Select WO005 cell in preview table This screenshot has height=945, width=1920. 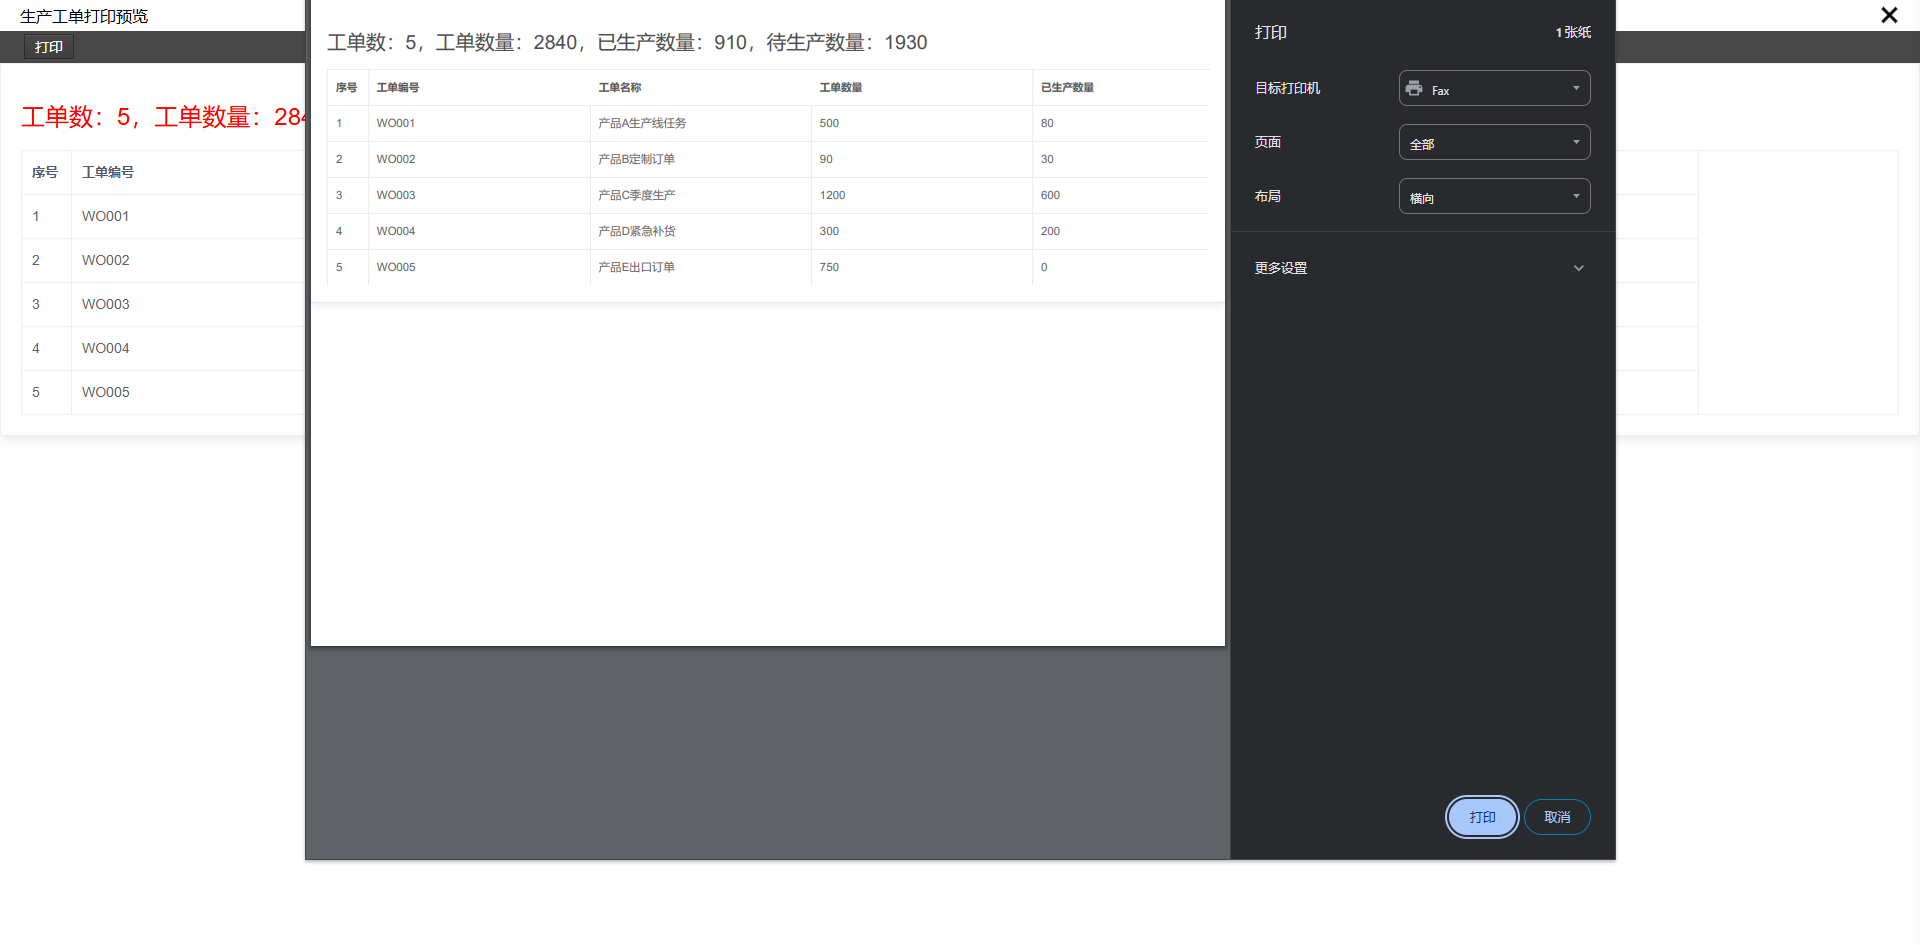396,267
